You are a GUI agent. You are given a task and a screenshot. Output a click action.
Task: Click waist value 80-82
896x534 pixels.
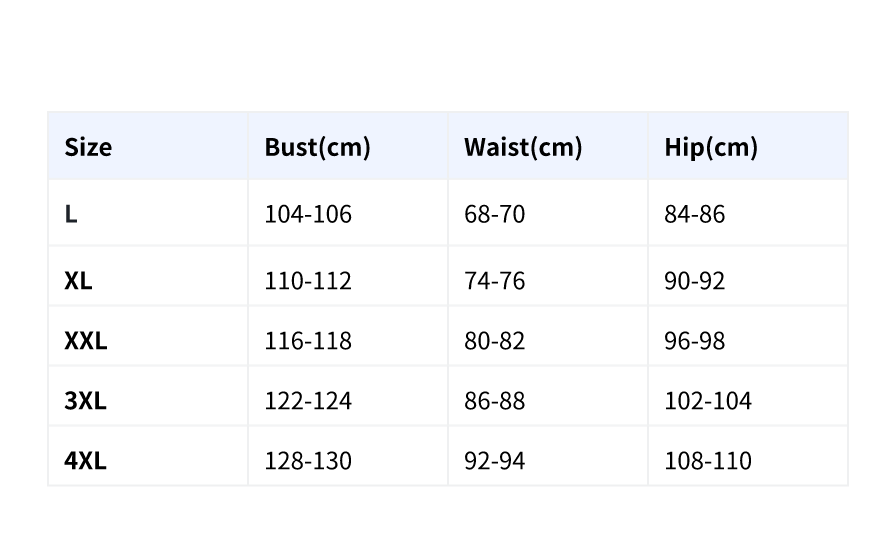pyautogui.click(x=494, y=341)
